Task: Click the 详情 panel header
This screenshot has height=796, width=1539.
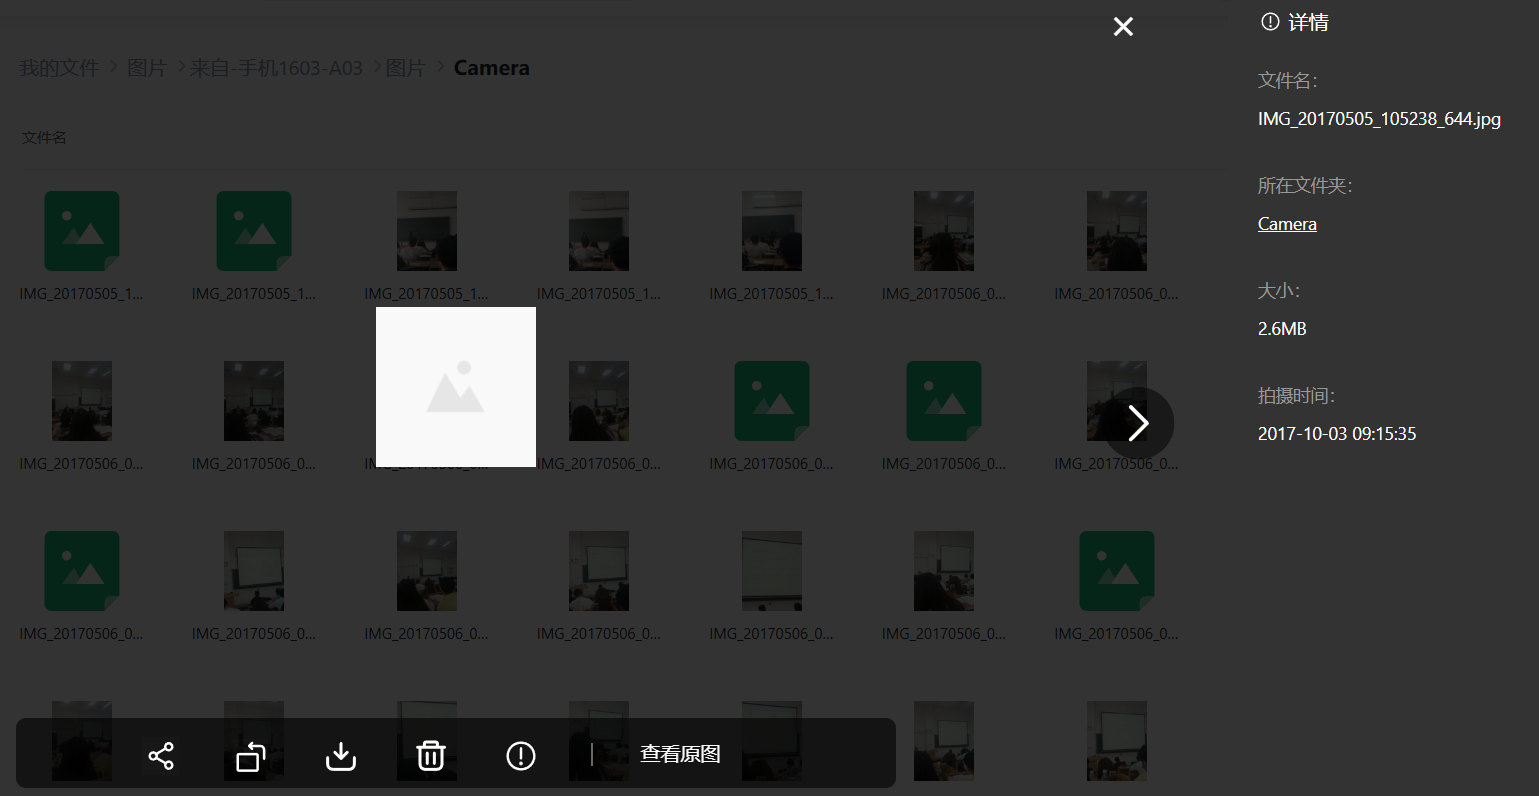Action: pyautogui.click(x=1295, y=23)
